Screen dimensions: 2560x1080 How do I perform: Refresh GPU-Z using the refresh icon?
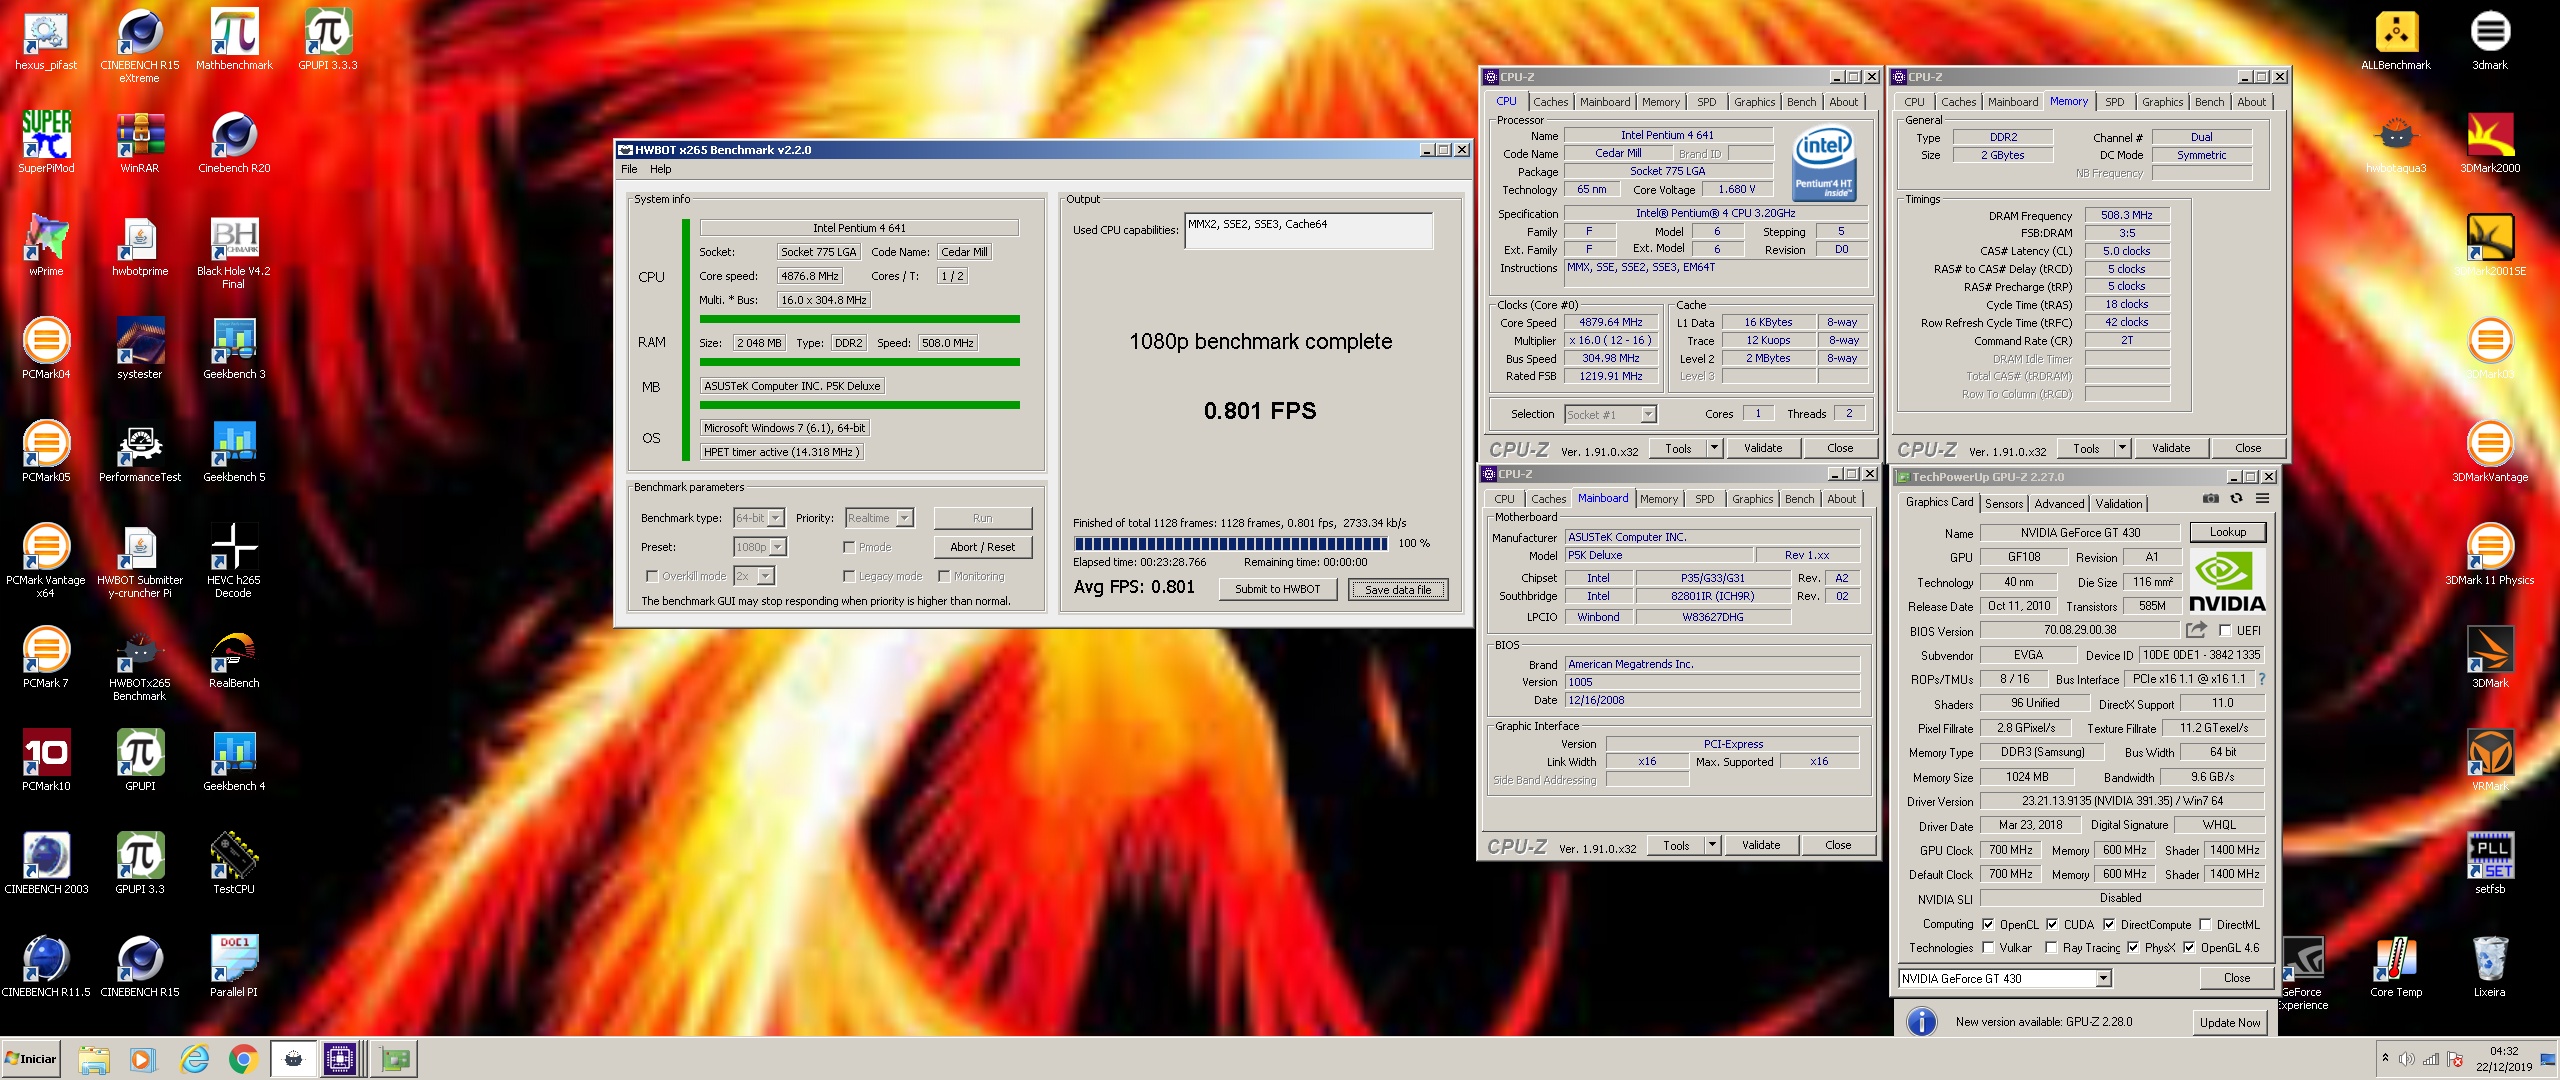[x=2237, y=499]
